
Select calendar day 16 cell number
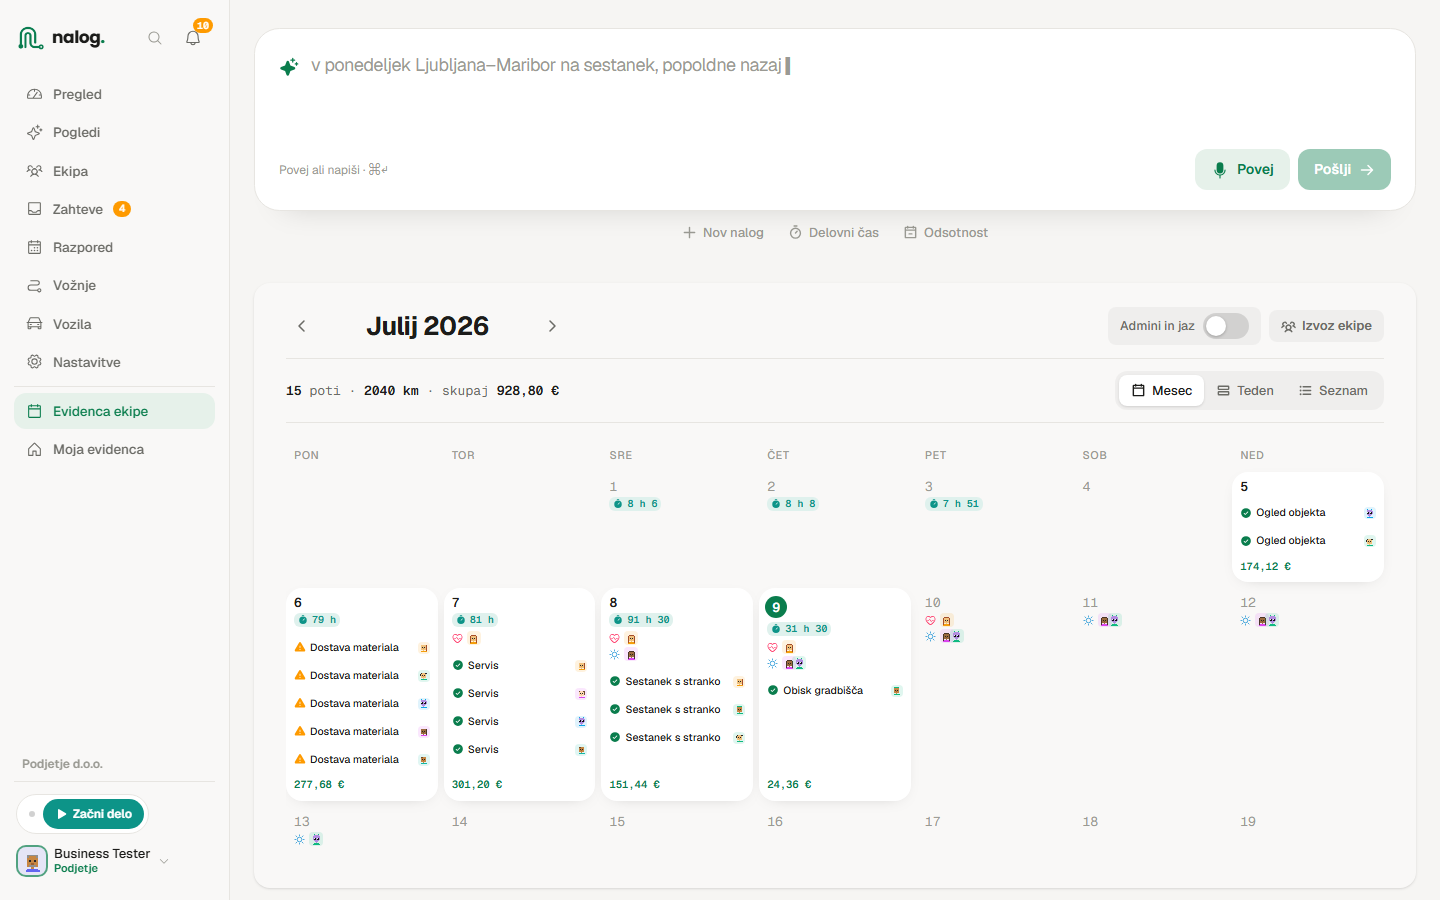(x=775, y=822)
